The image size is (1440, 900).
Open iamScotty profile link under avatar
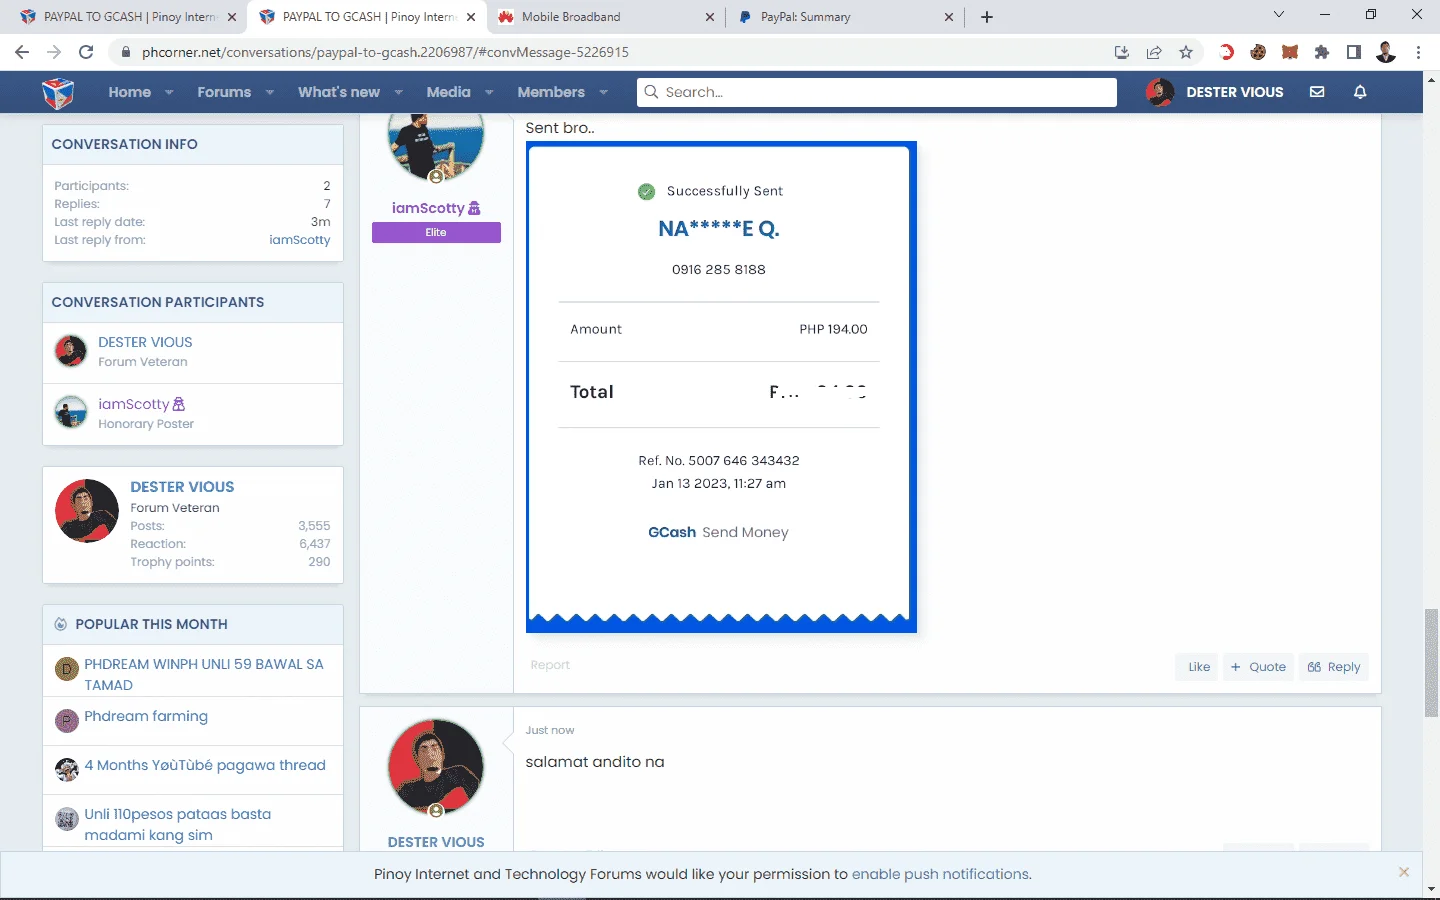point(428,208)
